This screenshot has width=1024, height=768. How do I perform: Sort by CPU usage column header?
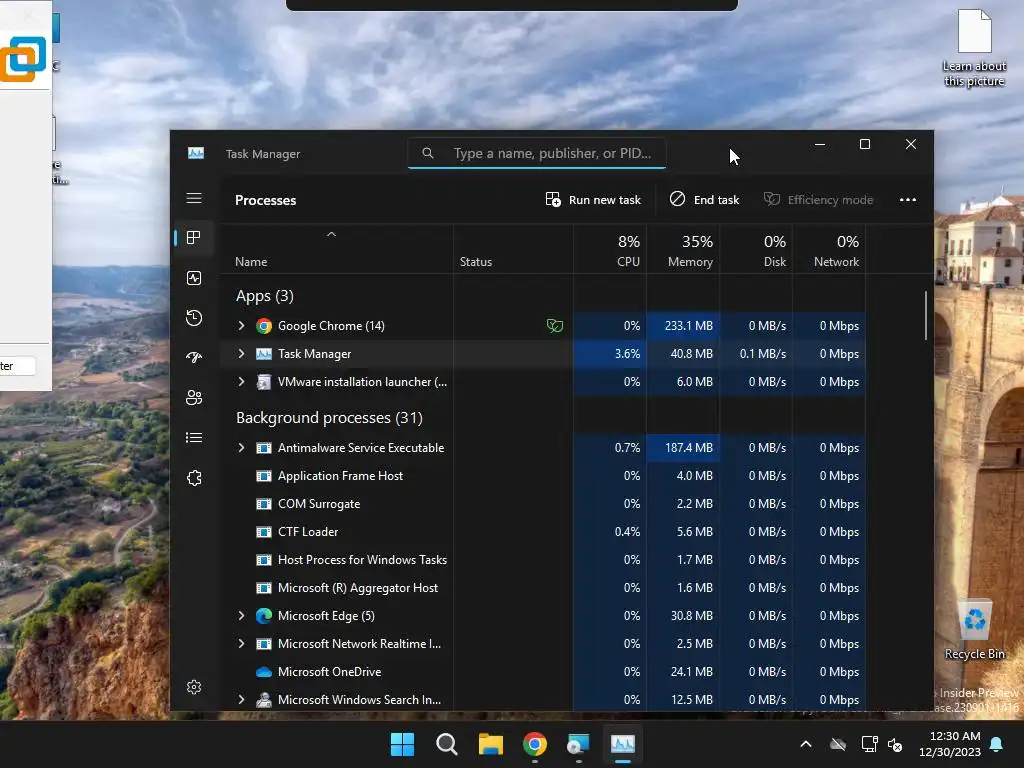tap(610, 249)
